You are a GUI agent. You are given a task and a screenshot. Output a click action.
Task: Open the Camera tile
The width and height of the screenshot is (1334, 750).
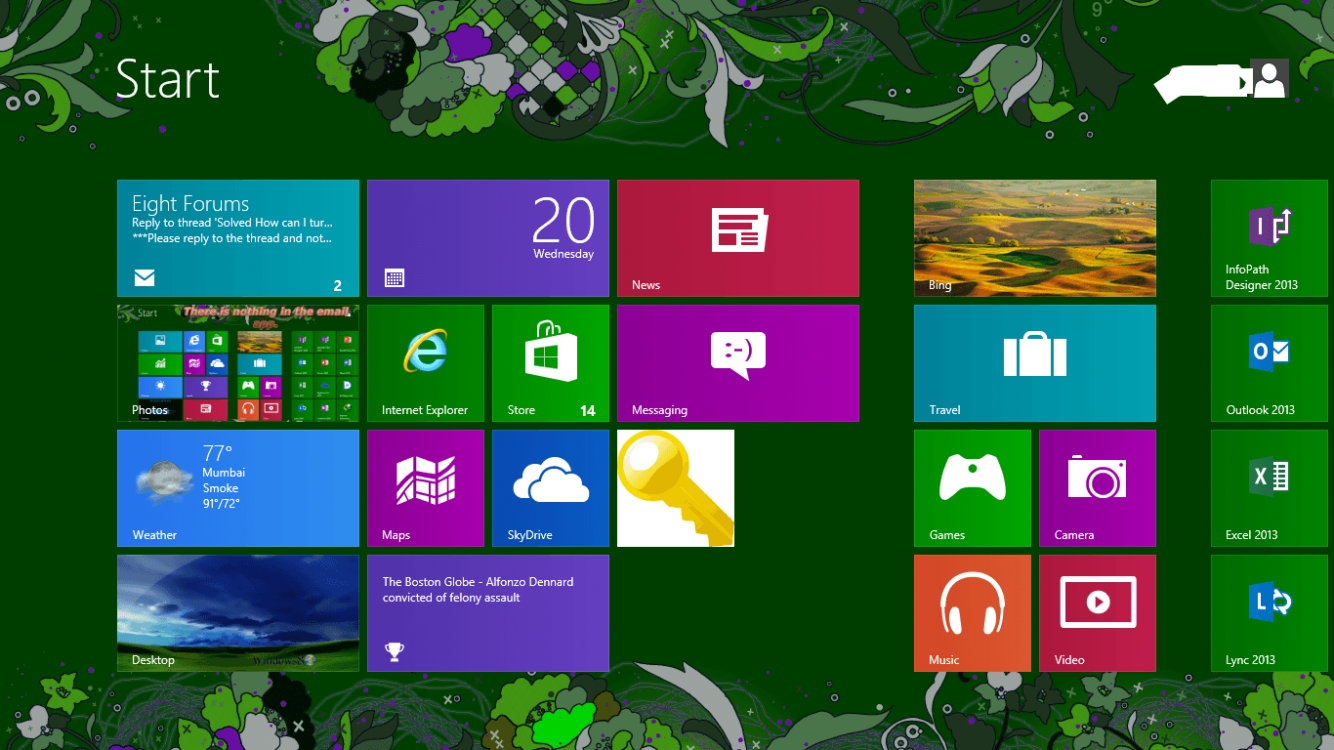pyautogui.click(x=1097, y=488)
